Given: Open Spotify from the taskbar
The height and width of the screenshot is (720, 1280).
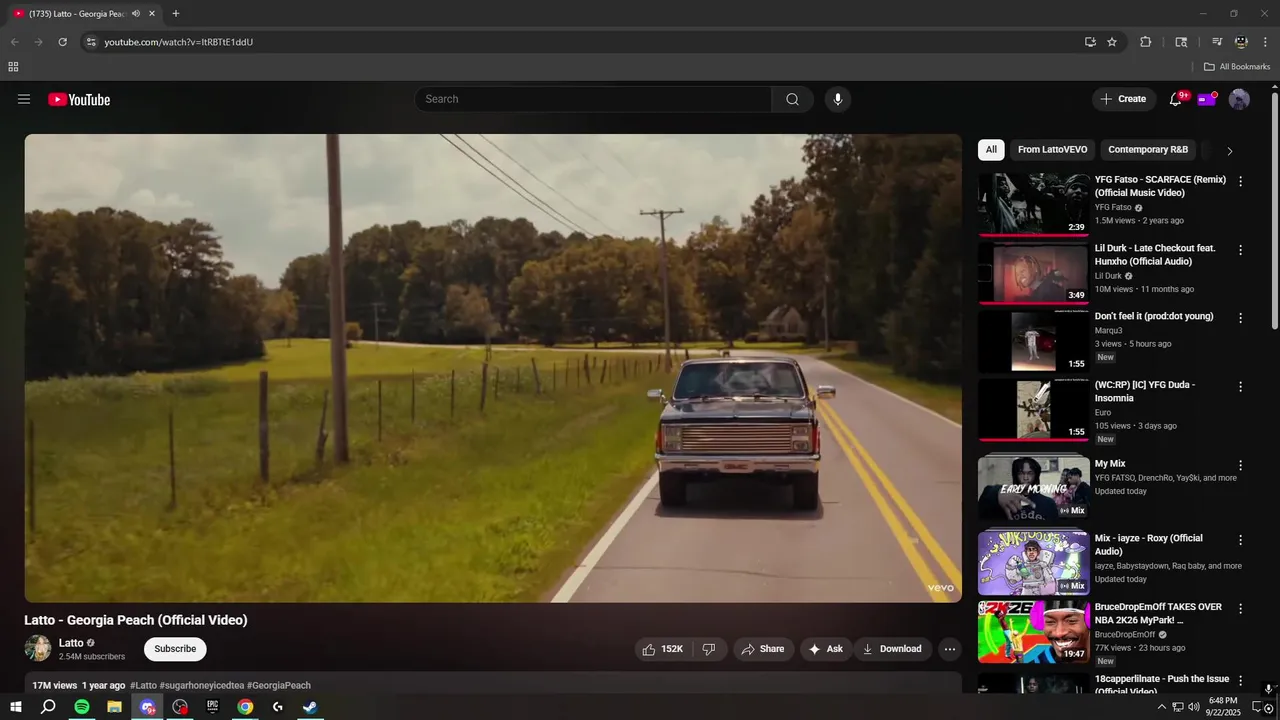Looking at the screenshot, I should (x=82, y=707).
